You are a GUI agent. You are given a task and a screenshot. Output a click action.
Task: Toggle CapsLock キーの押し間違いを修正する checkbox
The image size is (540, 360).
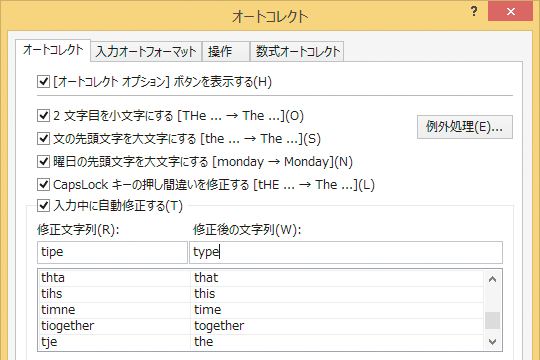point(43,184)
